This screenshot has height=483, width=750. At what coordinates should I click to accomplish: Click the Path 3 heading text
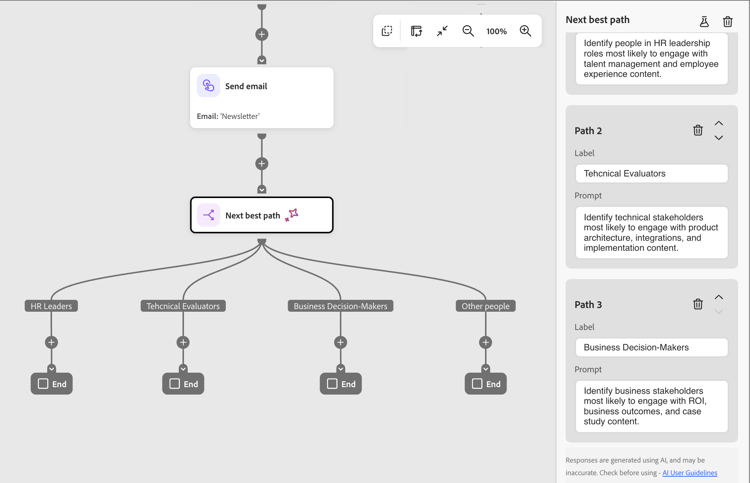(x=588, y=305)
